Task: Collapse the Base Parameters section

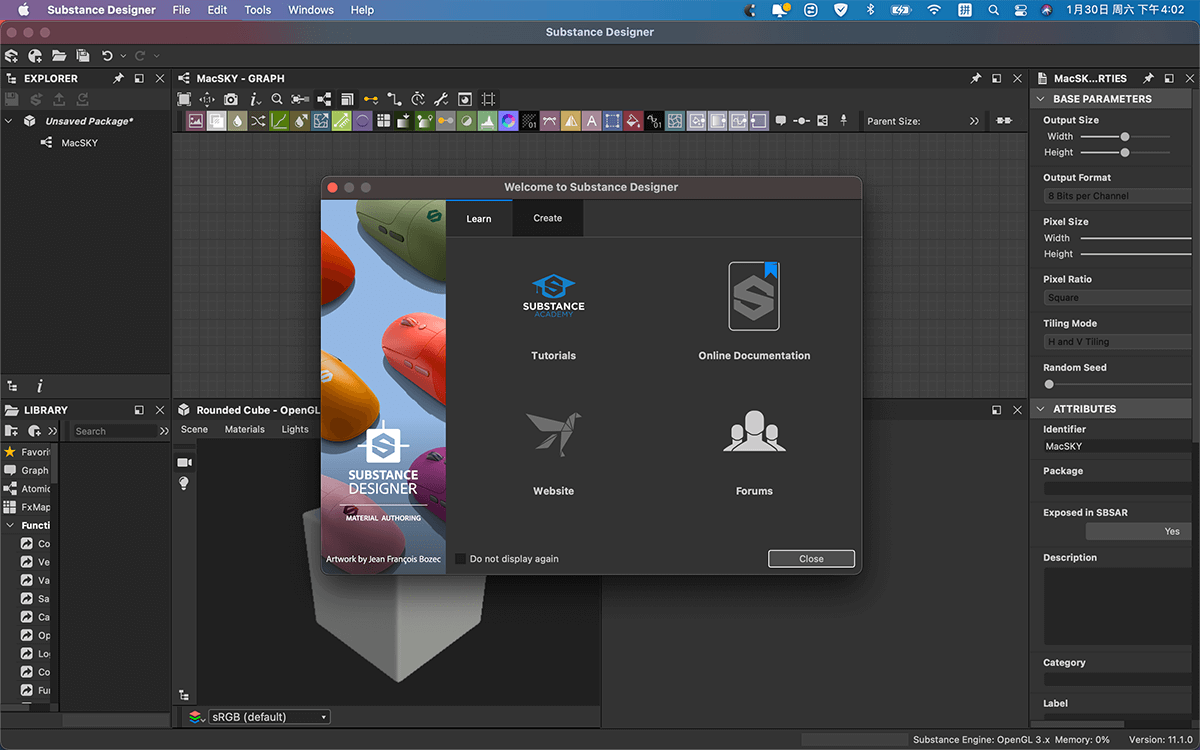Action: tap(1040, 99)
